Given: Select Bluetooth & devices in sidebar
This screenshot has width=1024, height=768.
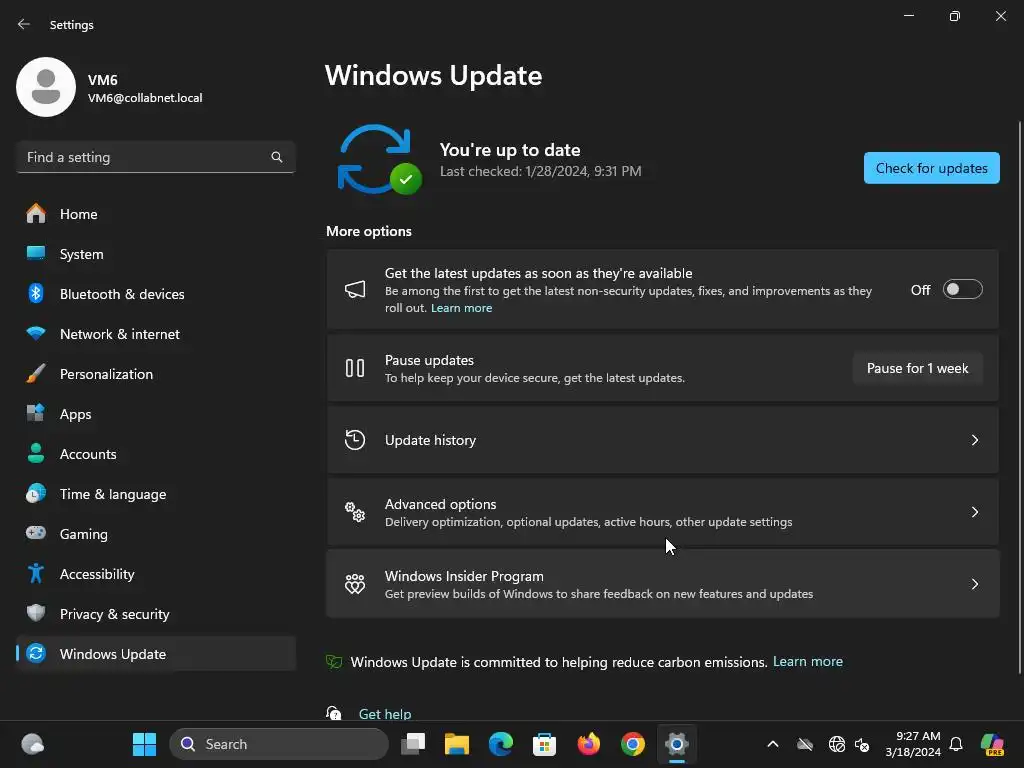Looking at the screenshot, I should (155, 293).
